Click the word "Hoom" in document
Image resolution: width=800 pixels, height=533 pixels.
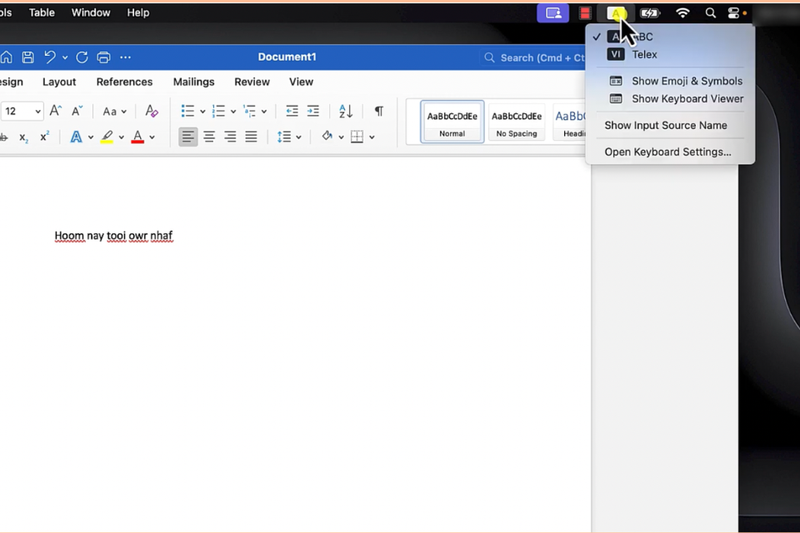click(69, 236)
